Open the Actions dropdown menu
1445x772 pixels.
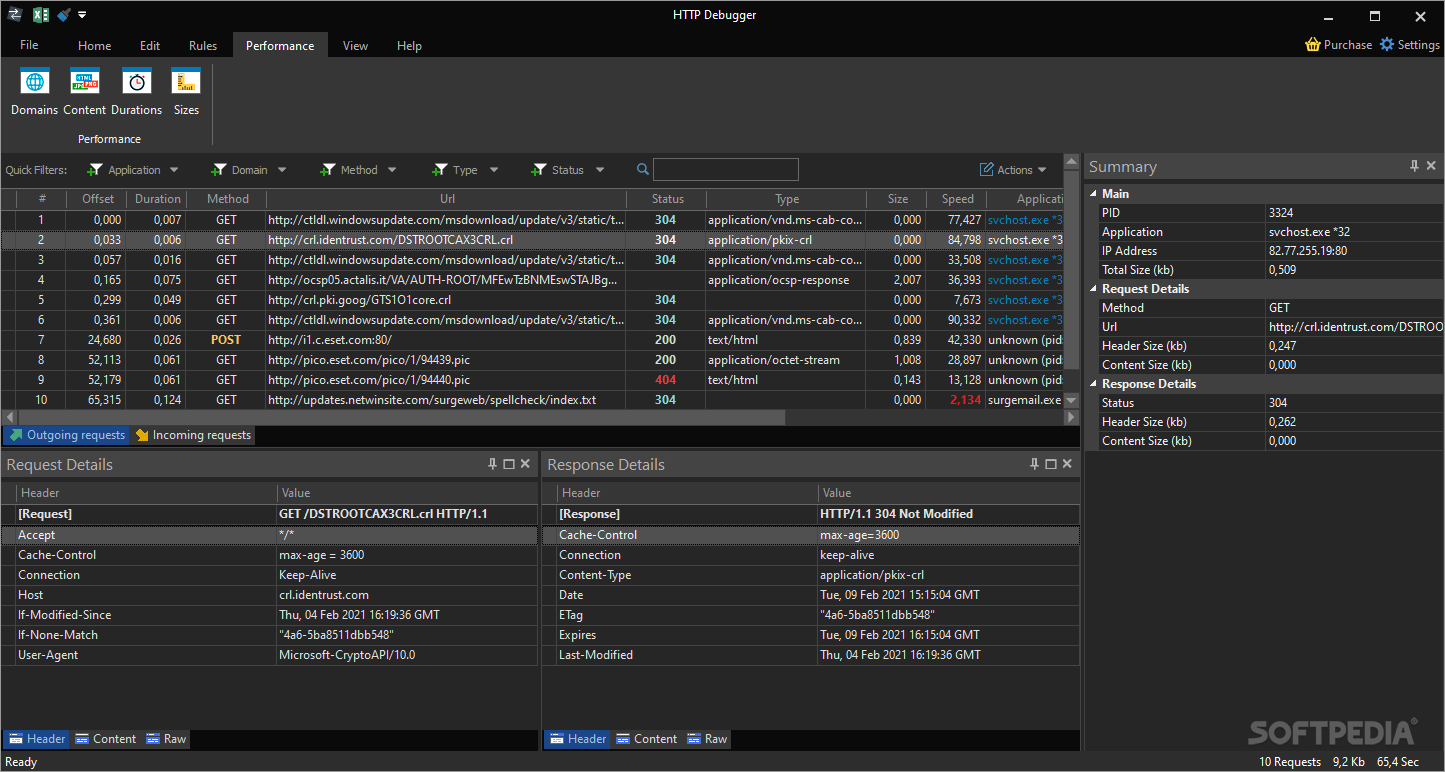1013,170
